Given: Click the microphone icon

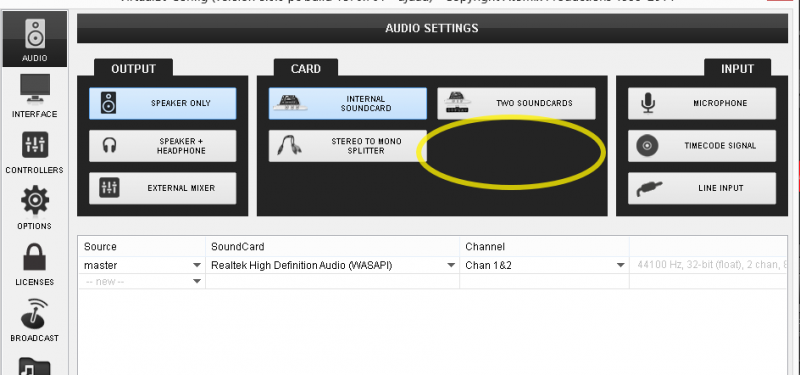Looking at the screenshot, I should [648, 103].
